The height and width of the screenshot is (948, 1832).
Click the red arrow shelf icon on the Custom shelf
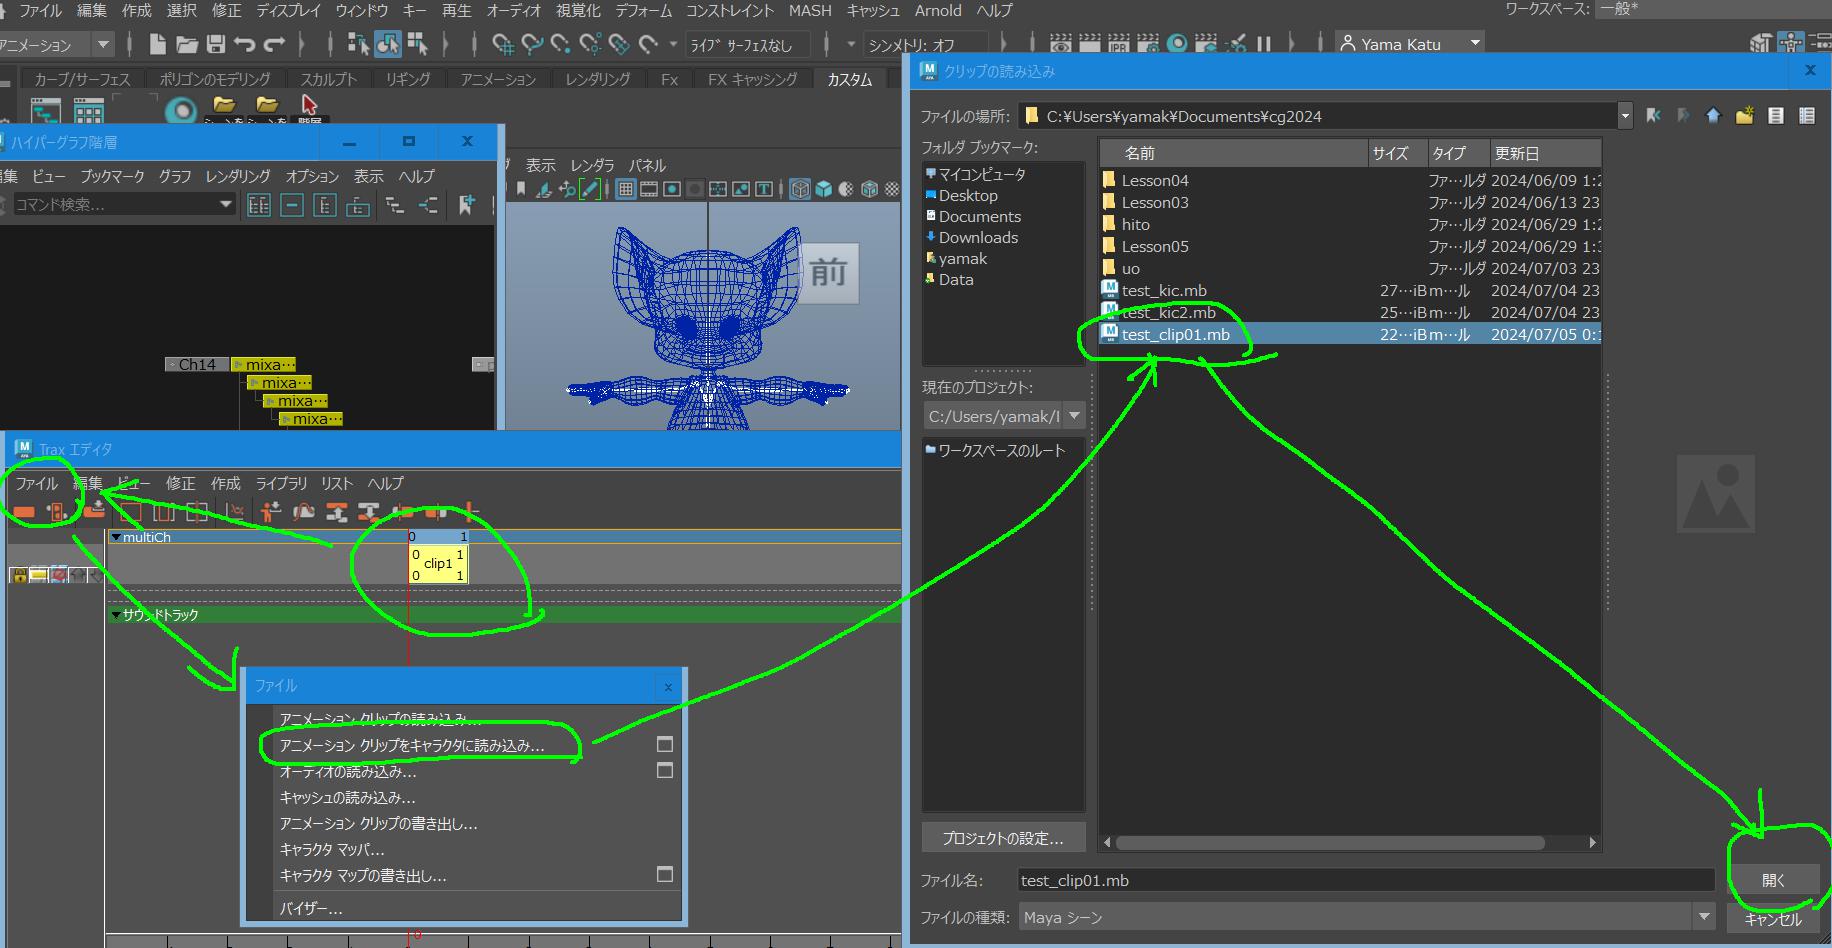coord(309,105)
